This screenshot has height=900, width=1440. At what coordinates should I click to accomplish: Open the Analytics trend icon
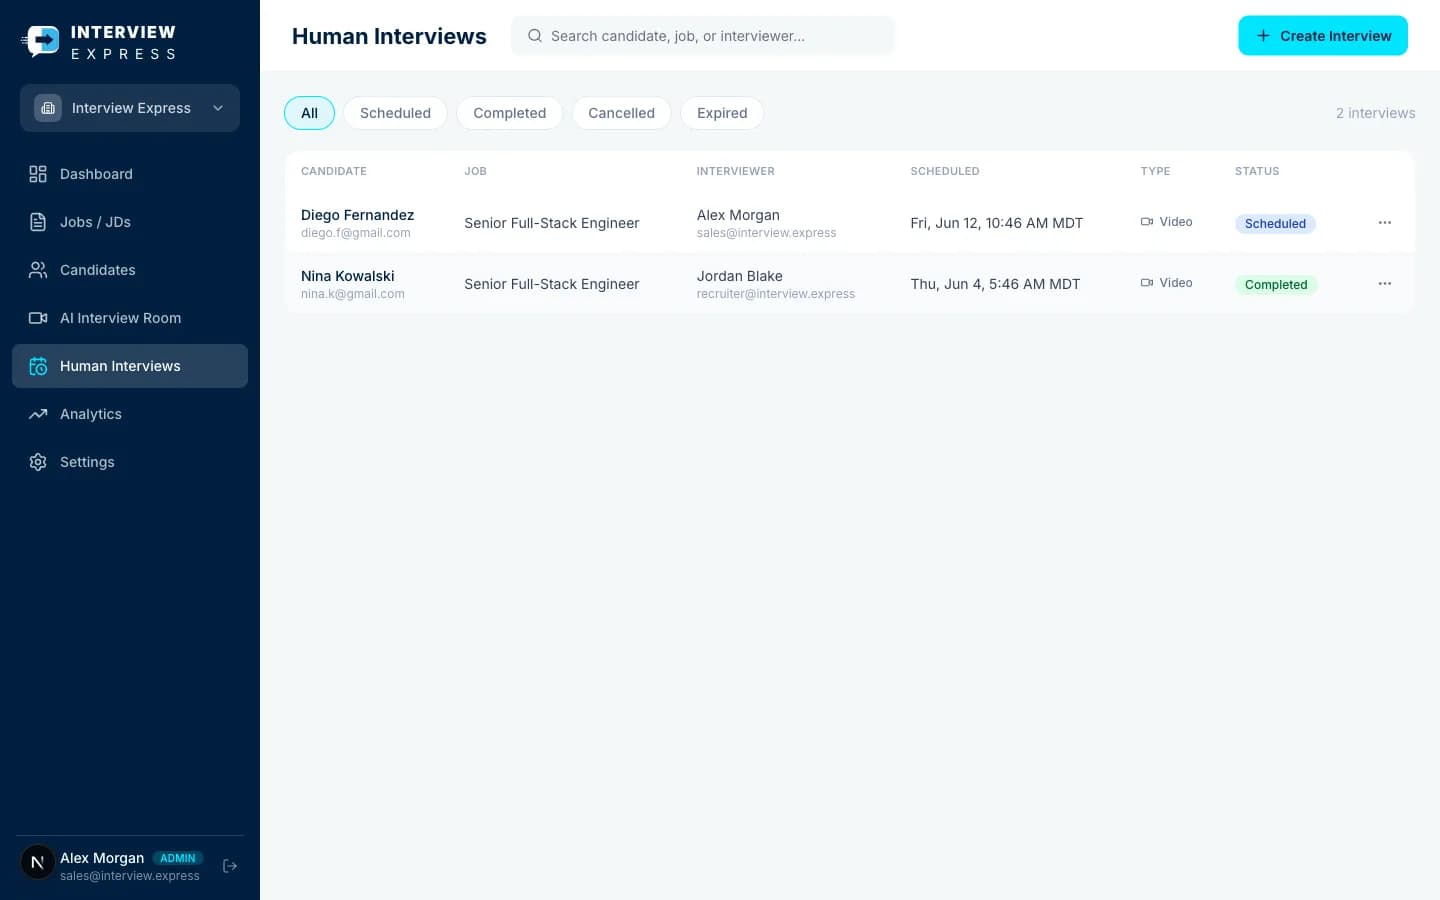point(38,414)
